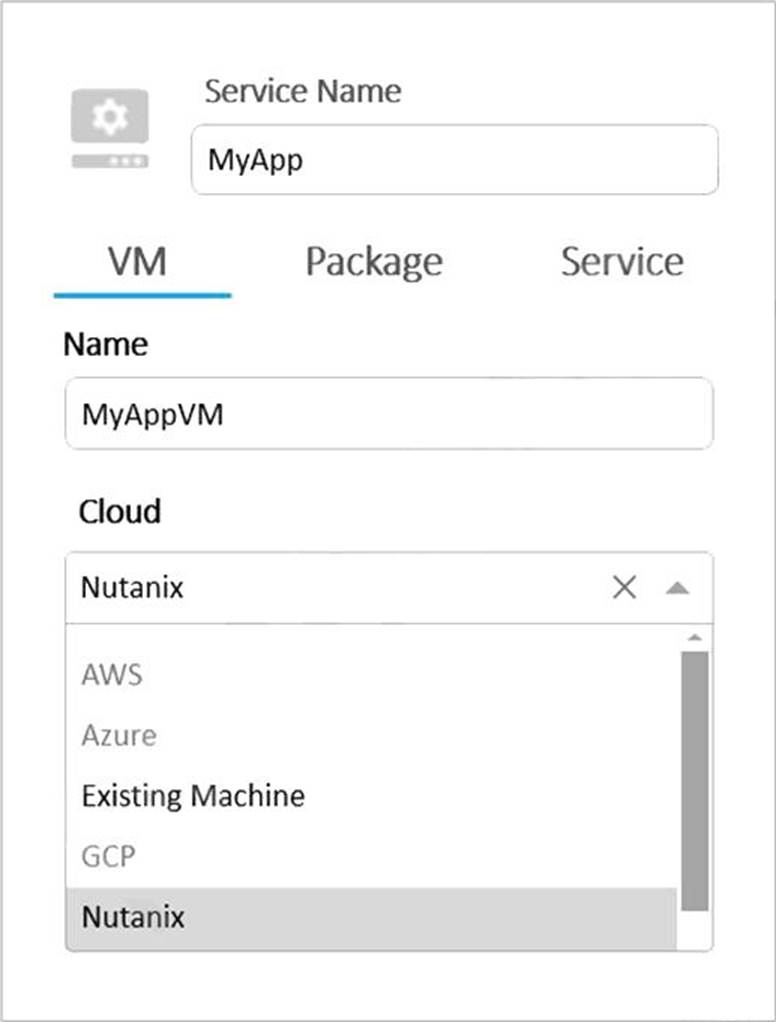Go to the Service tab
The width and height of the screenshot is (776, 1022).
coord(622,262)
